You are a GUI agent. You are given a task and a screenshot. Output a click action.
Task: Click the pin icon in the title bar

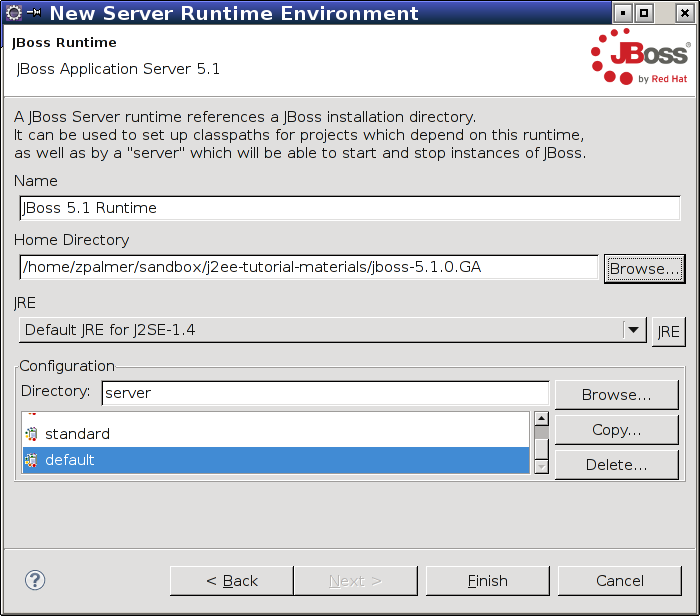[34, 12]
